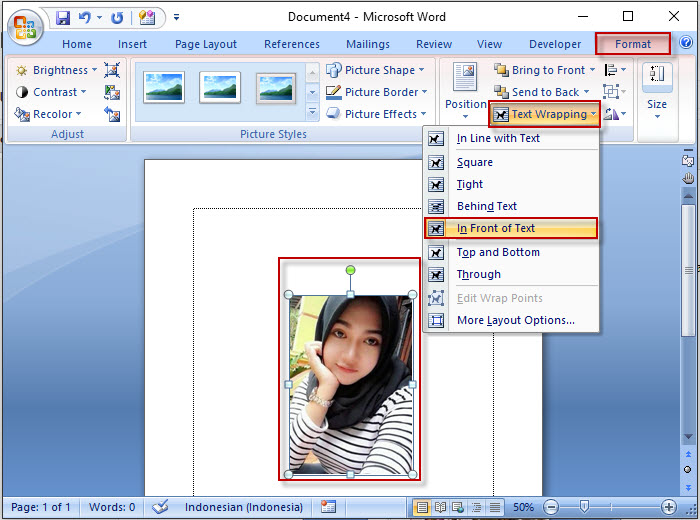
Task: Open the Size group button
Action: point(657,92)
